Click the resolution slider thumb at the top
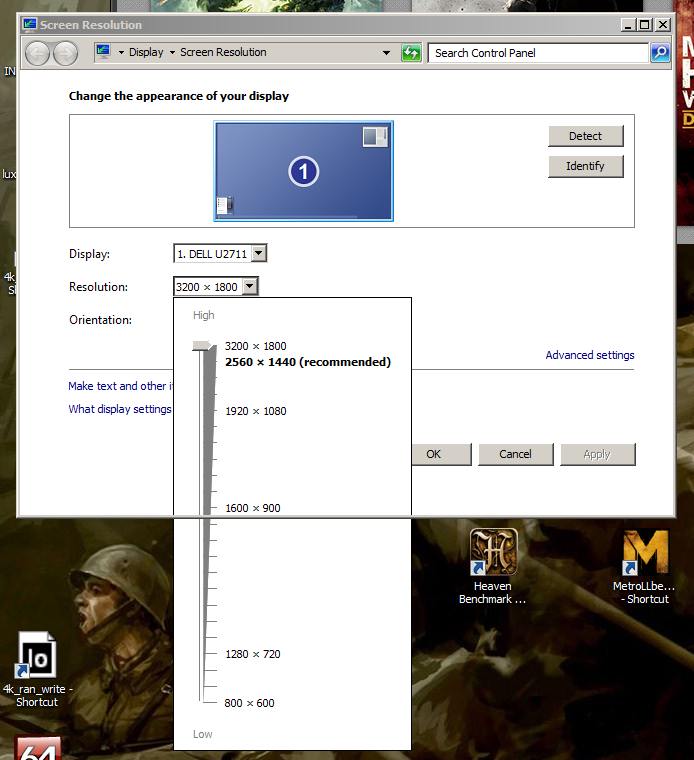694x760 pixels. tap(202, 346)
